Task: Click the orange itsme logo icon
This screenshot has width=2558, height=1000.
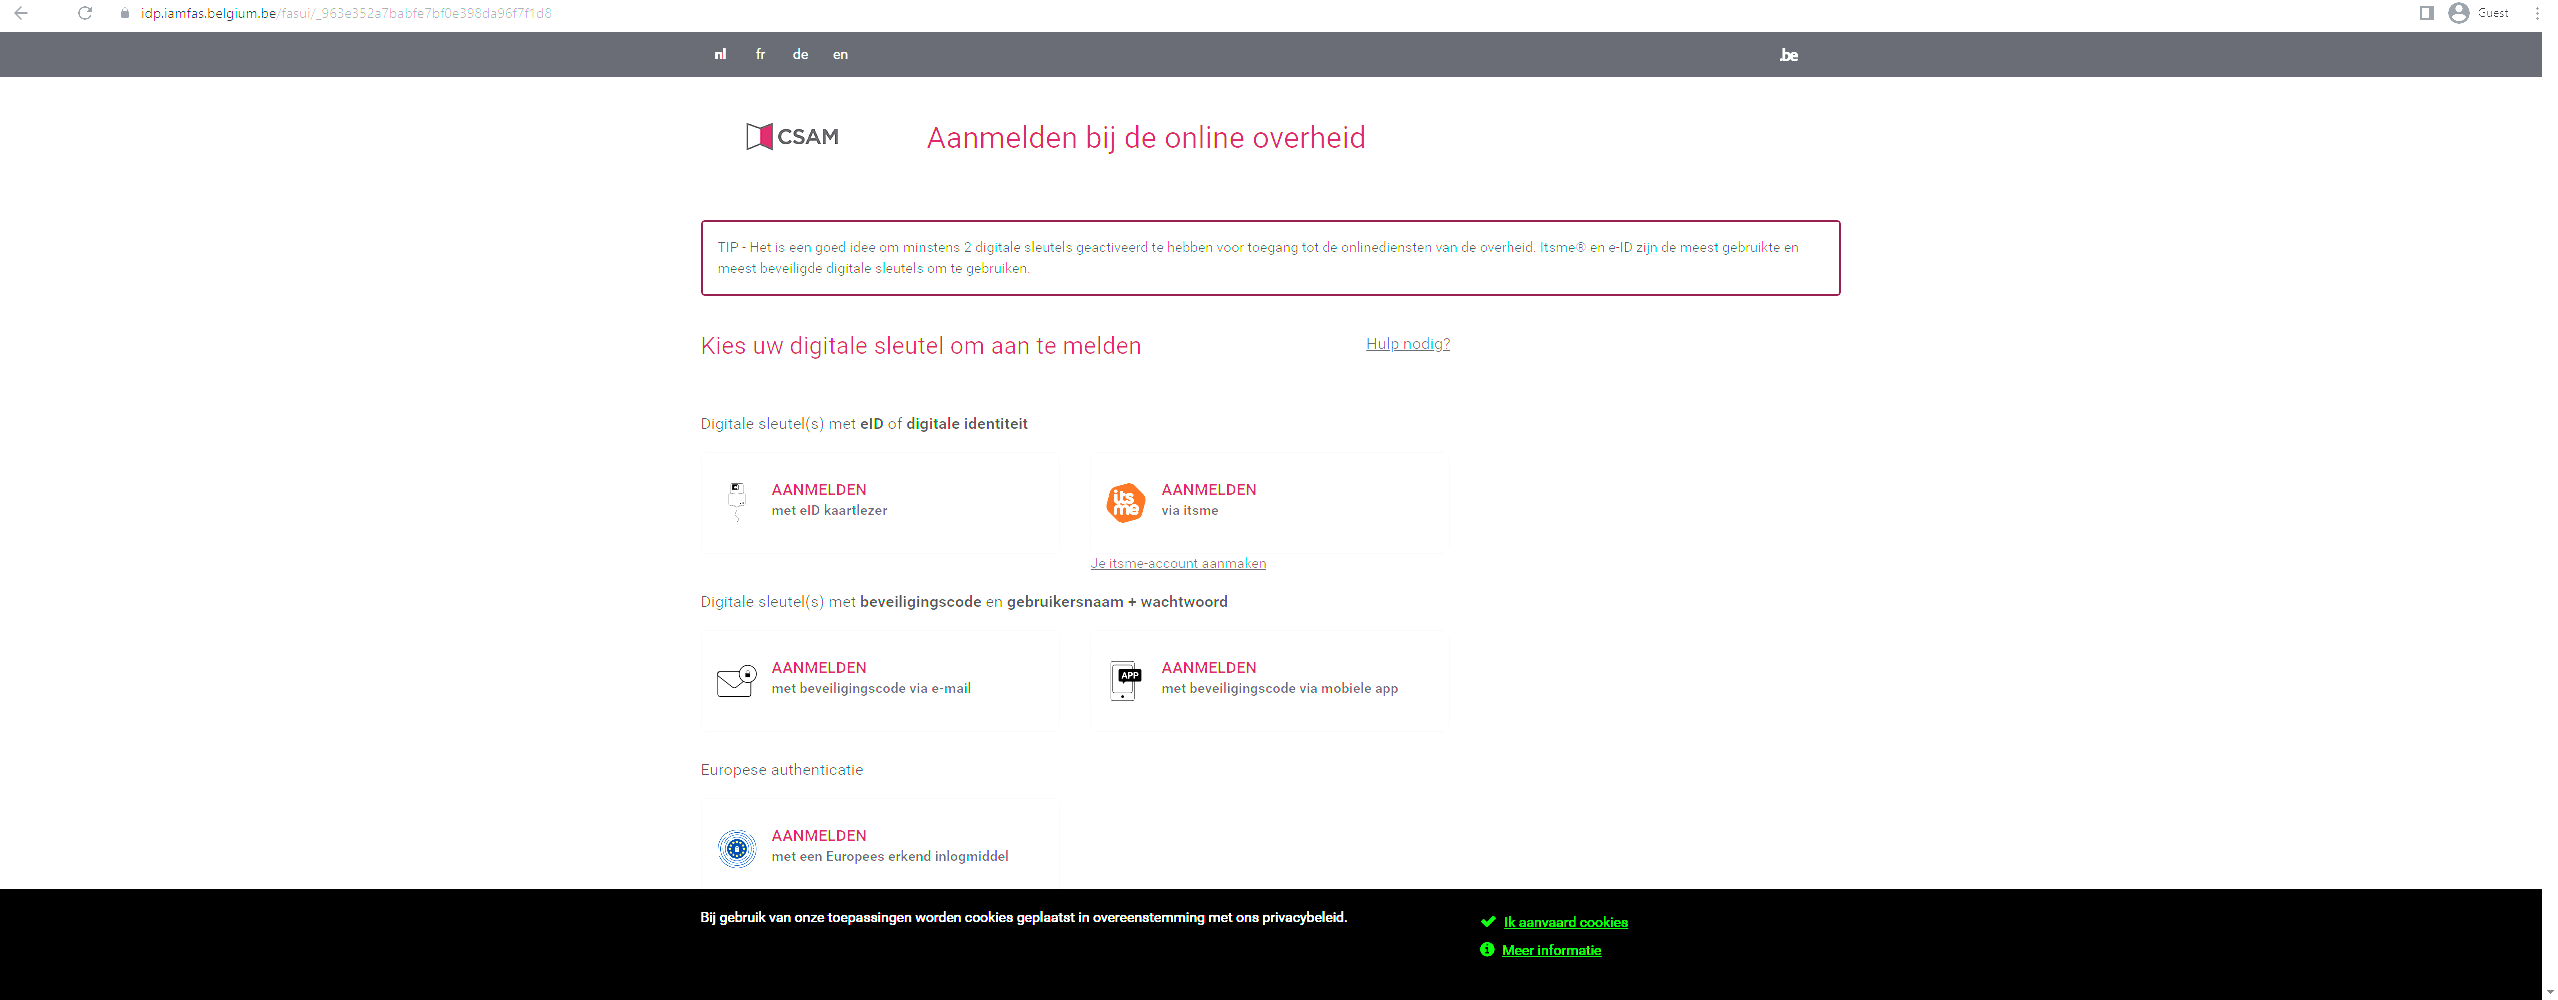Action: 1125,502
